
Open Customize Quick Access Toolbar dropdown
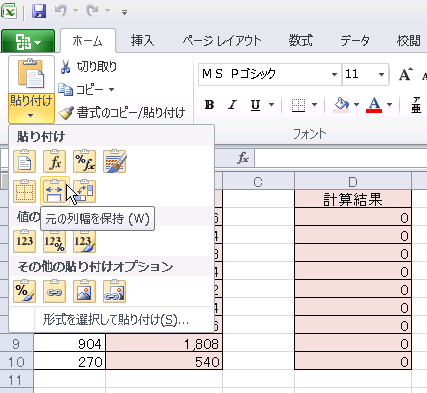click(x=124, y=13)
